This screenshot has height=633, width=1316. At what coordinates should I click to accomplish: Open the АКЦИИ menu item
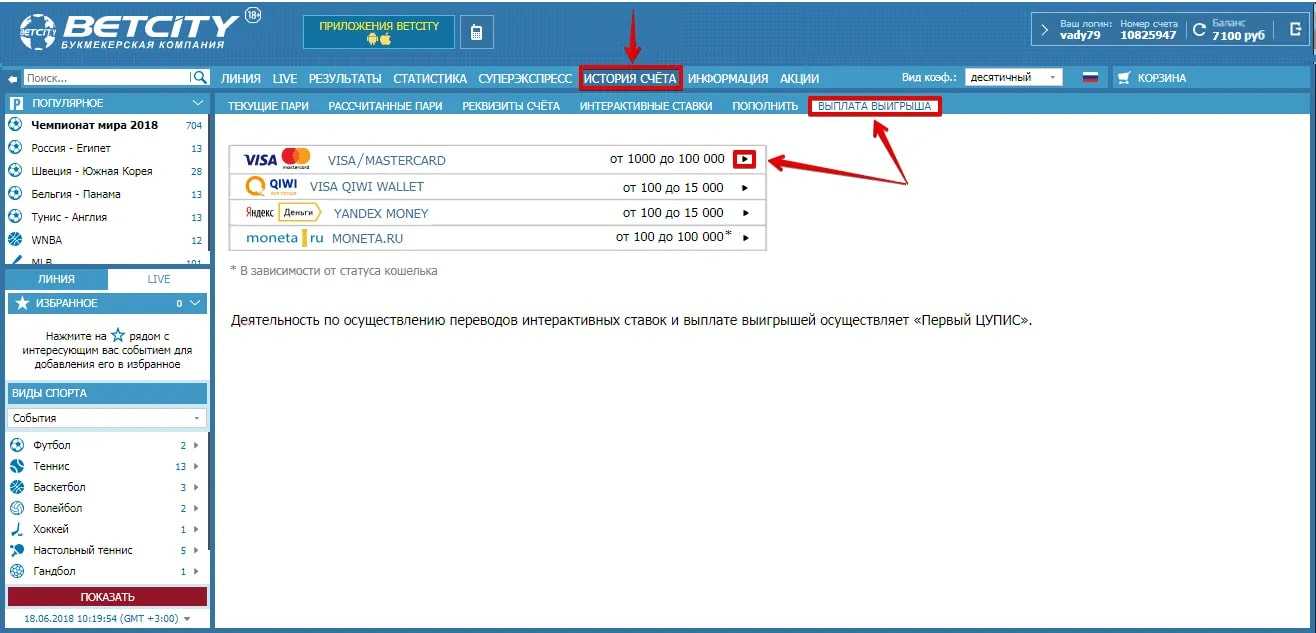(x=799, y=78)
